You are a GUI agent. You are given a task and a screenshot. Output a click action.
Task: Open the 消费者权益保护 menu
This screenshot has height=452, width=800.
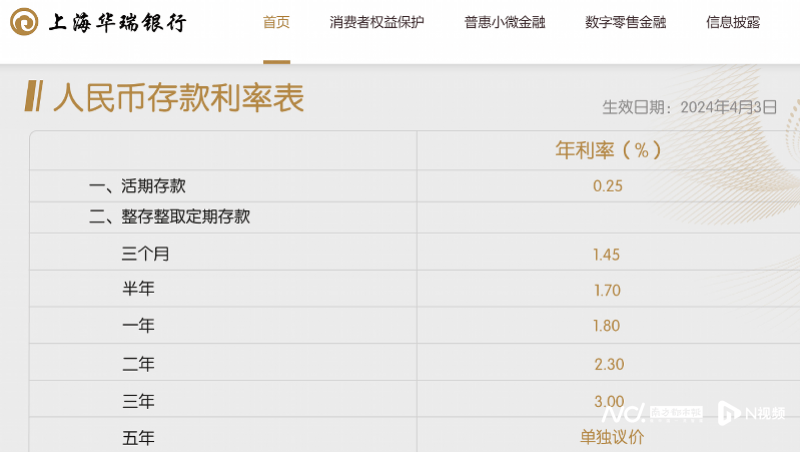pyautogui.click(x=377, y=22)
